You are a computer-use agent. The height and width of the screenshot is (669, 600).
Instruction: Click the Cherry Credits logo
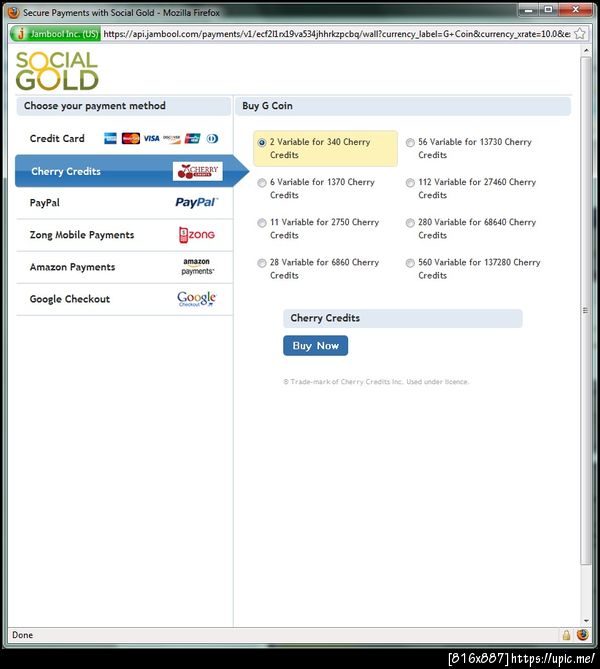[x=198, y=171]
